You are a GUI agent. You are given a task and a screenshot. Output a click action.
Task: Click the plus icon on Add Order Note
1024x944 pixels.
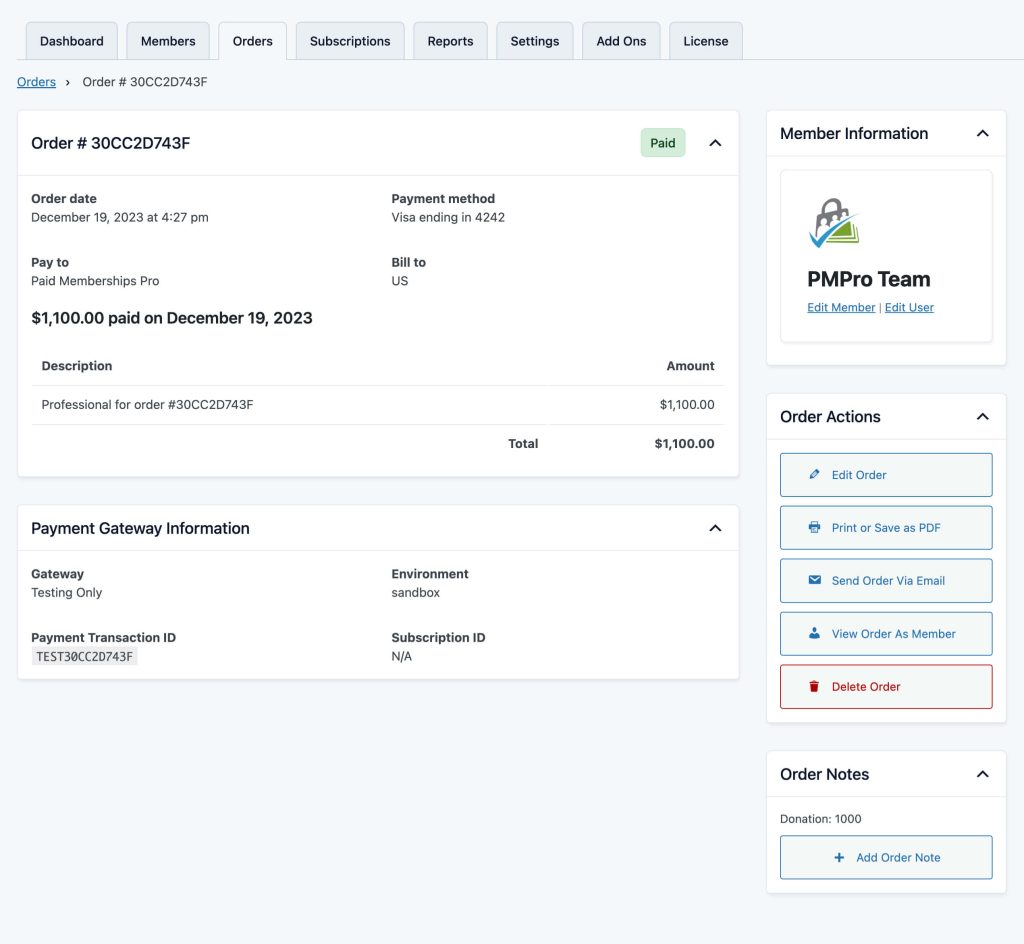click(839, 858)
